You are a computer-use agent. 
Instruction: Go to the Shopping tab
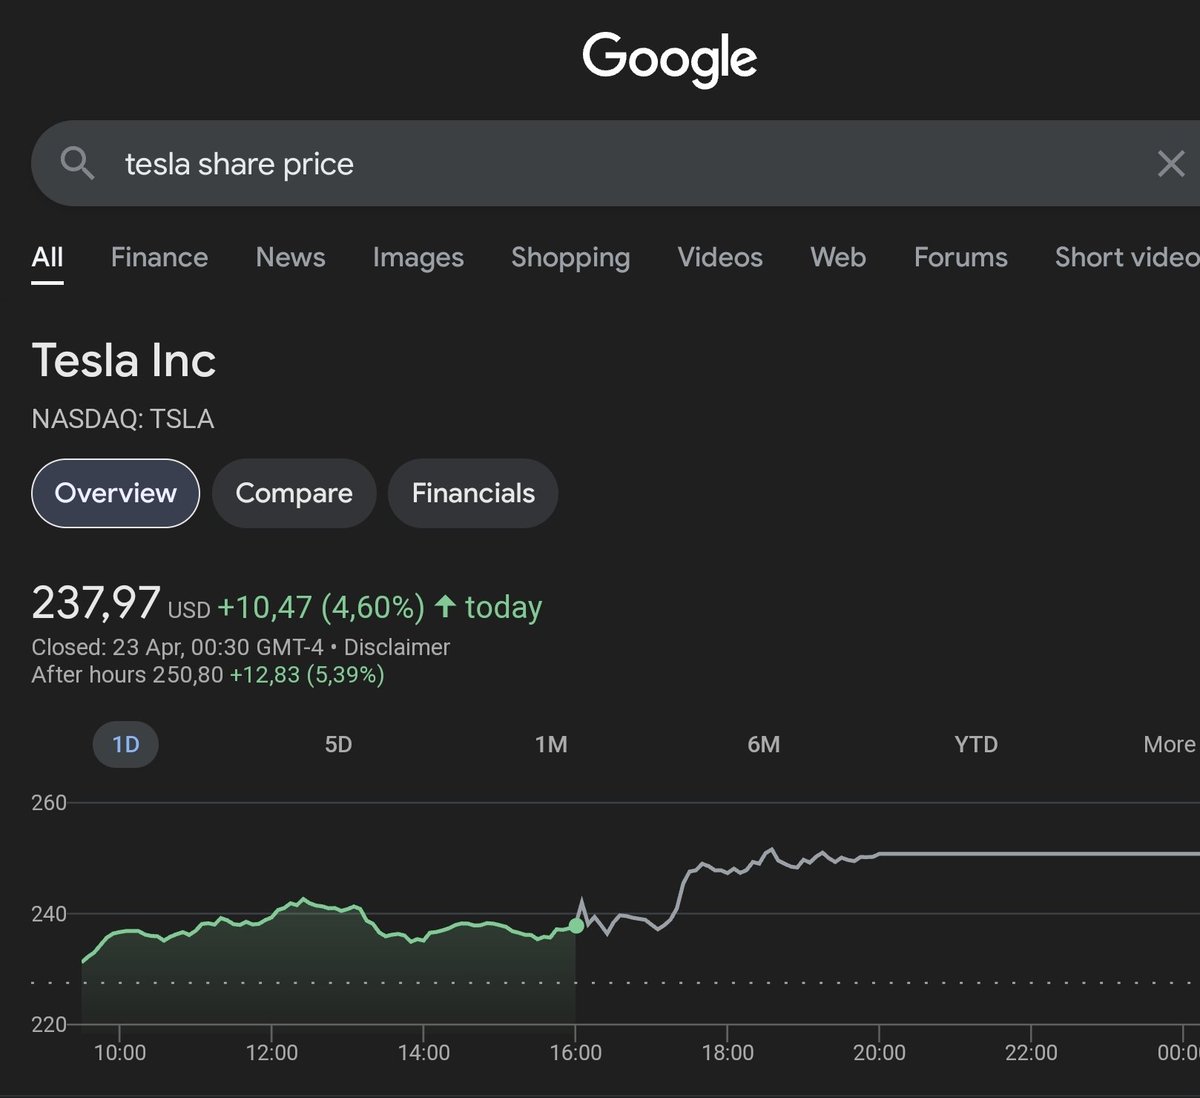pyautogui.click(x=570, y=257)
